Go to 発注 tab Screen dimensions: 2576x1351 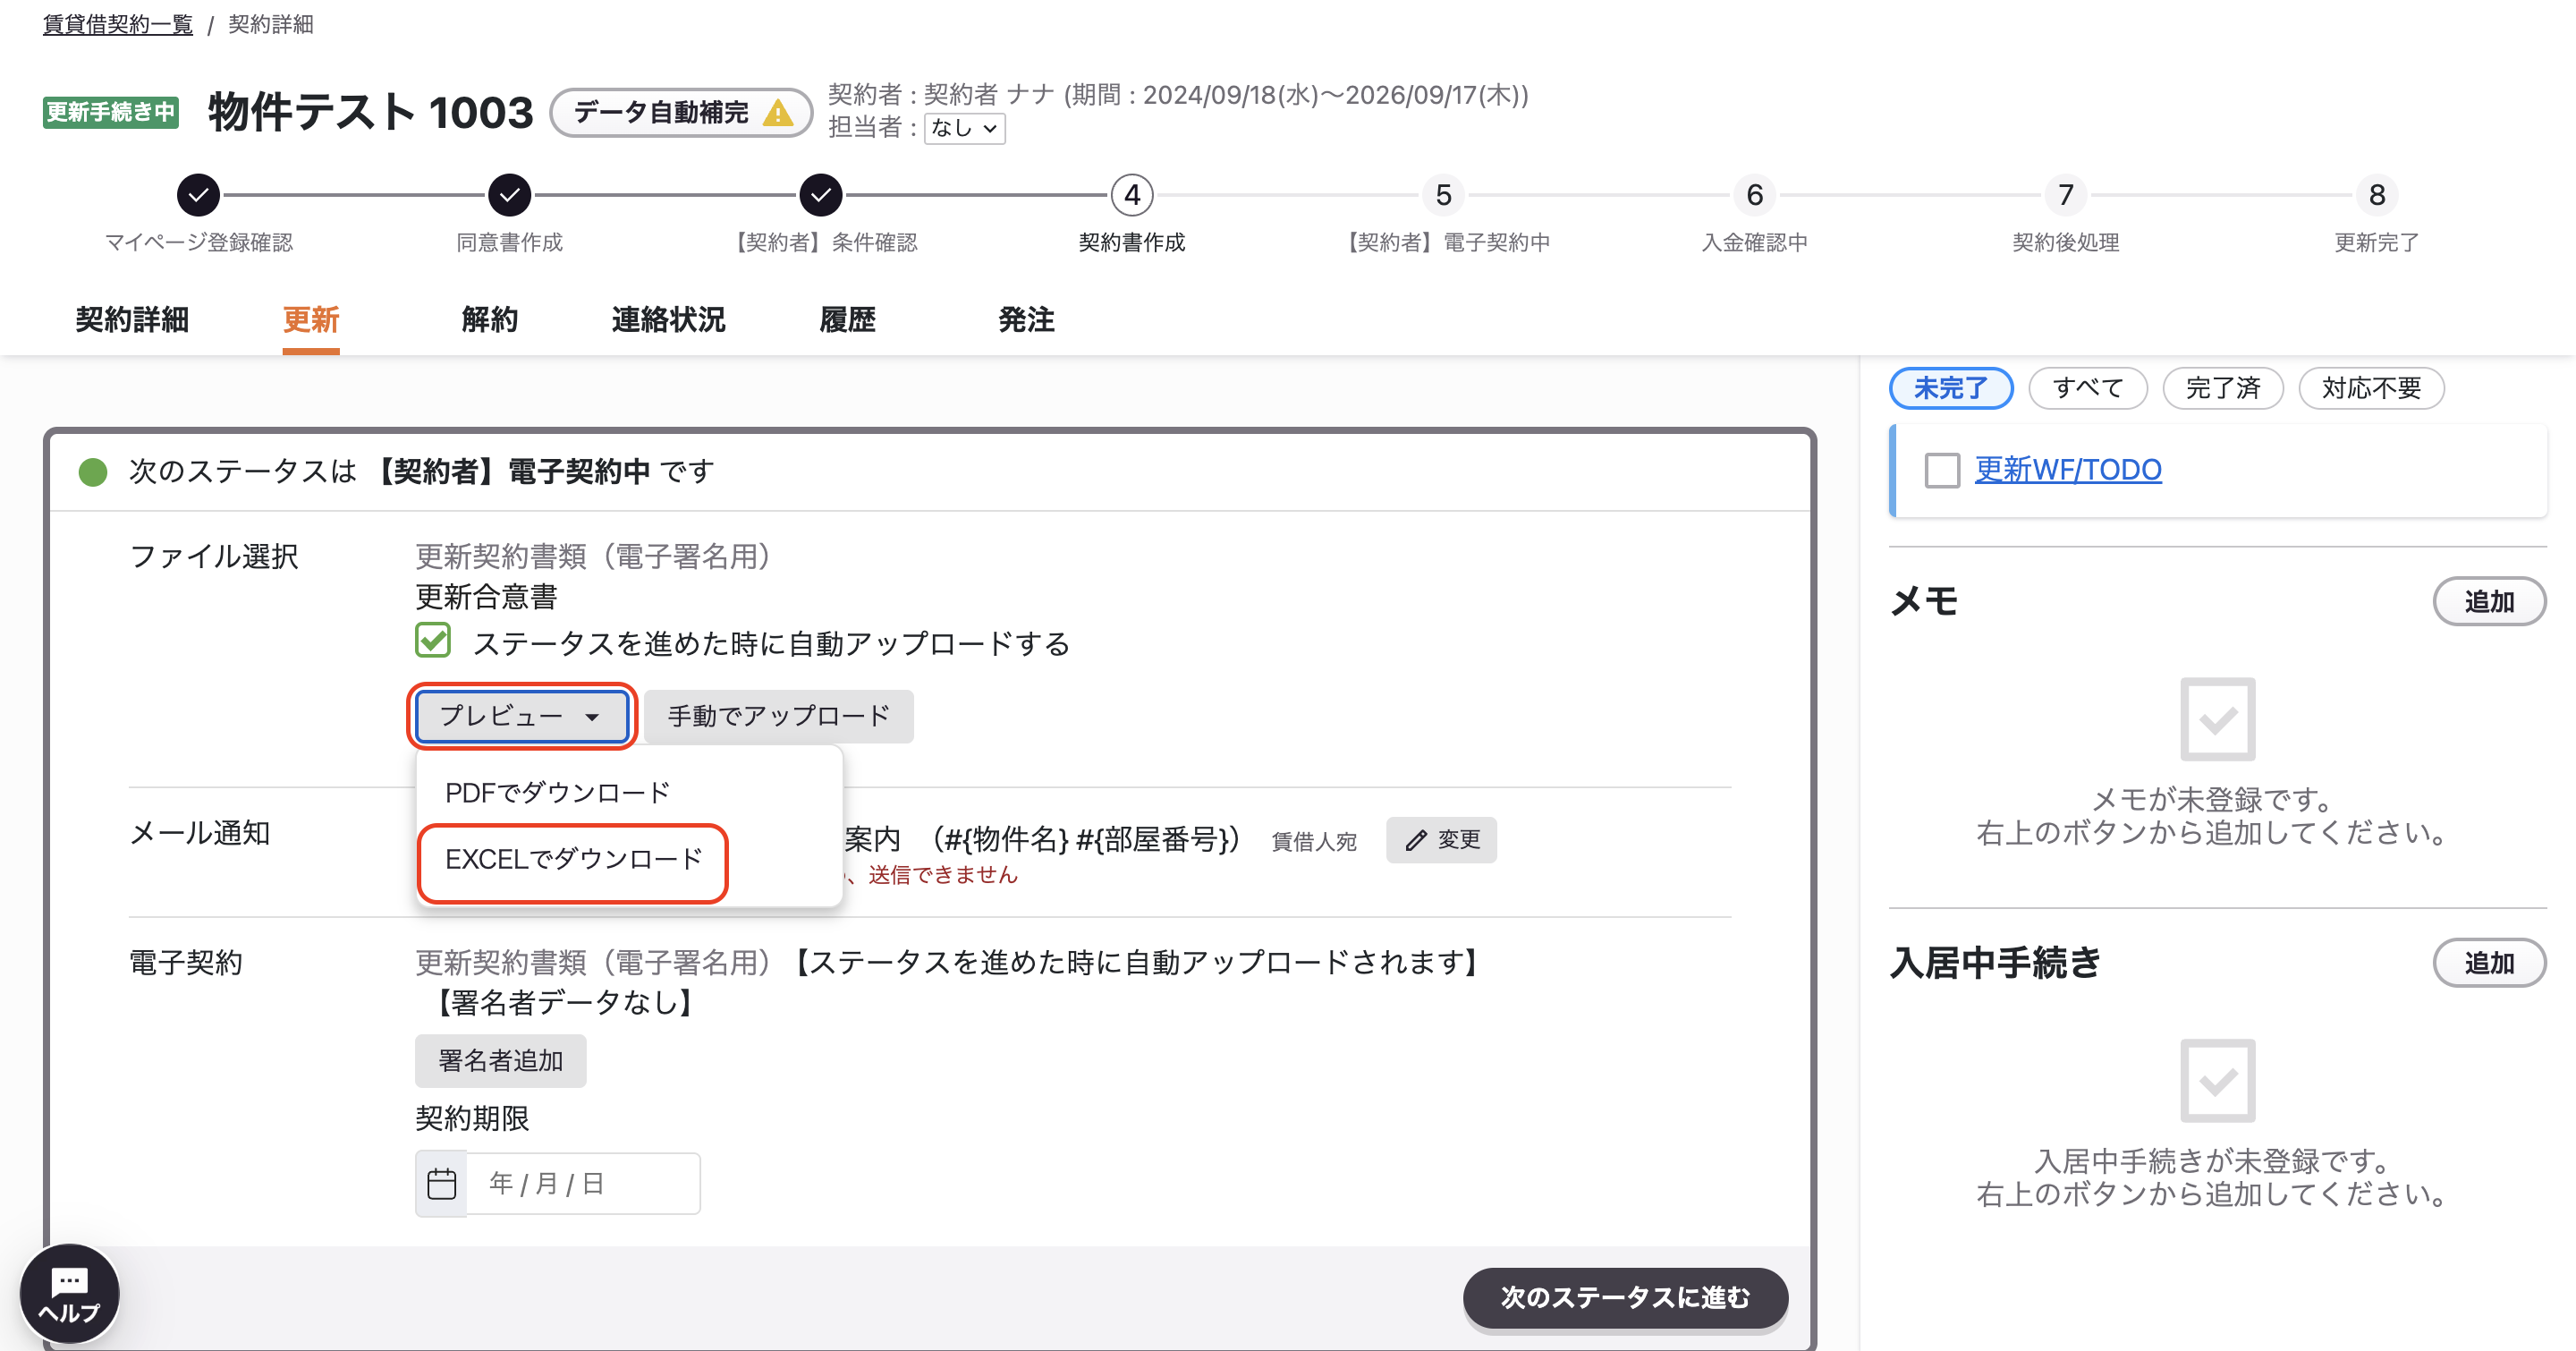click(x=1027, y=320)
